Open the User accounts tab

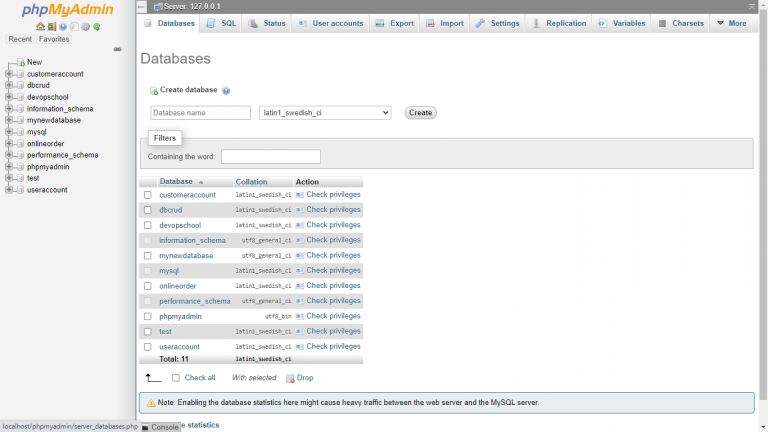coord(331,24)
